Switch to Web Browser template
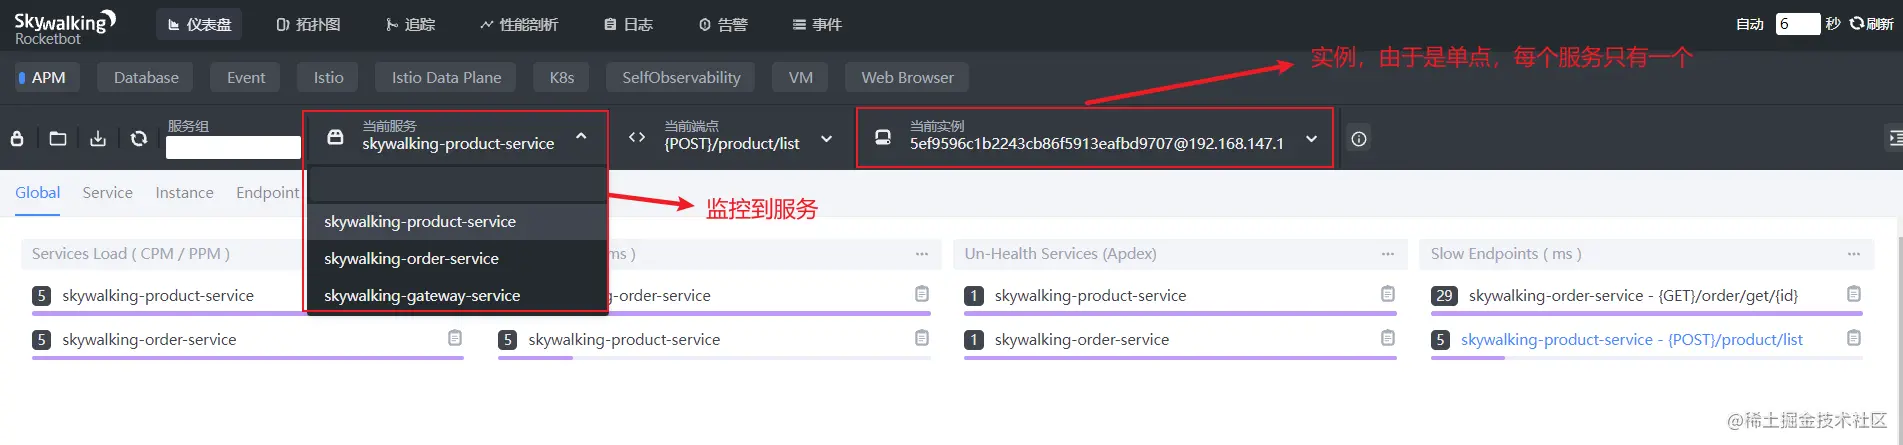 click(x=907, y=77)
